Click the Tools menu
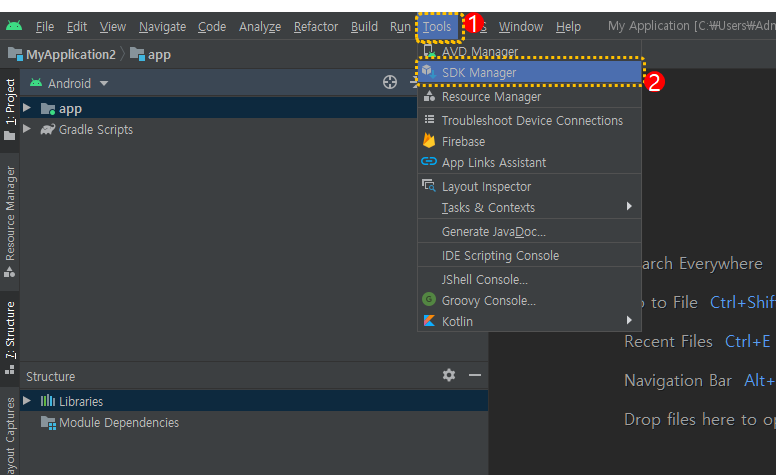Screen dimensions: 776x475 pos(437,27)
